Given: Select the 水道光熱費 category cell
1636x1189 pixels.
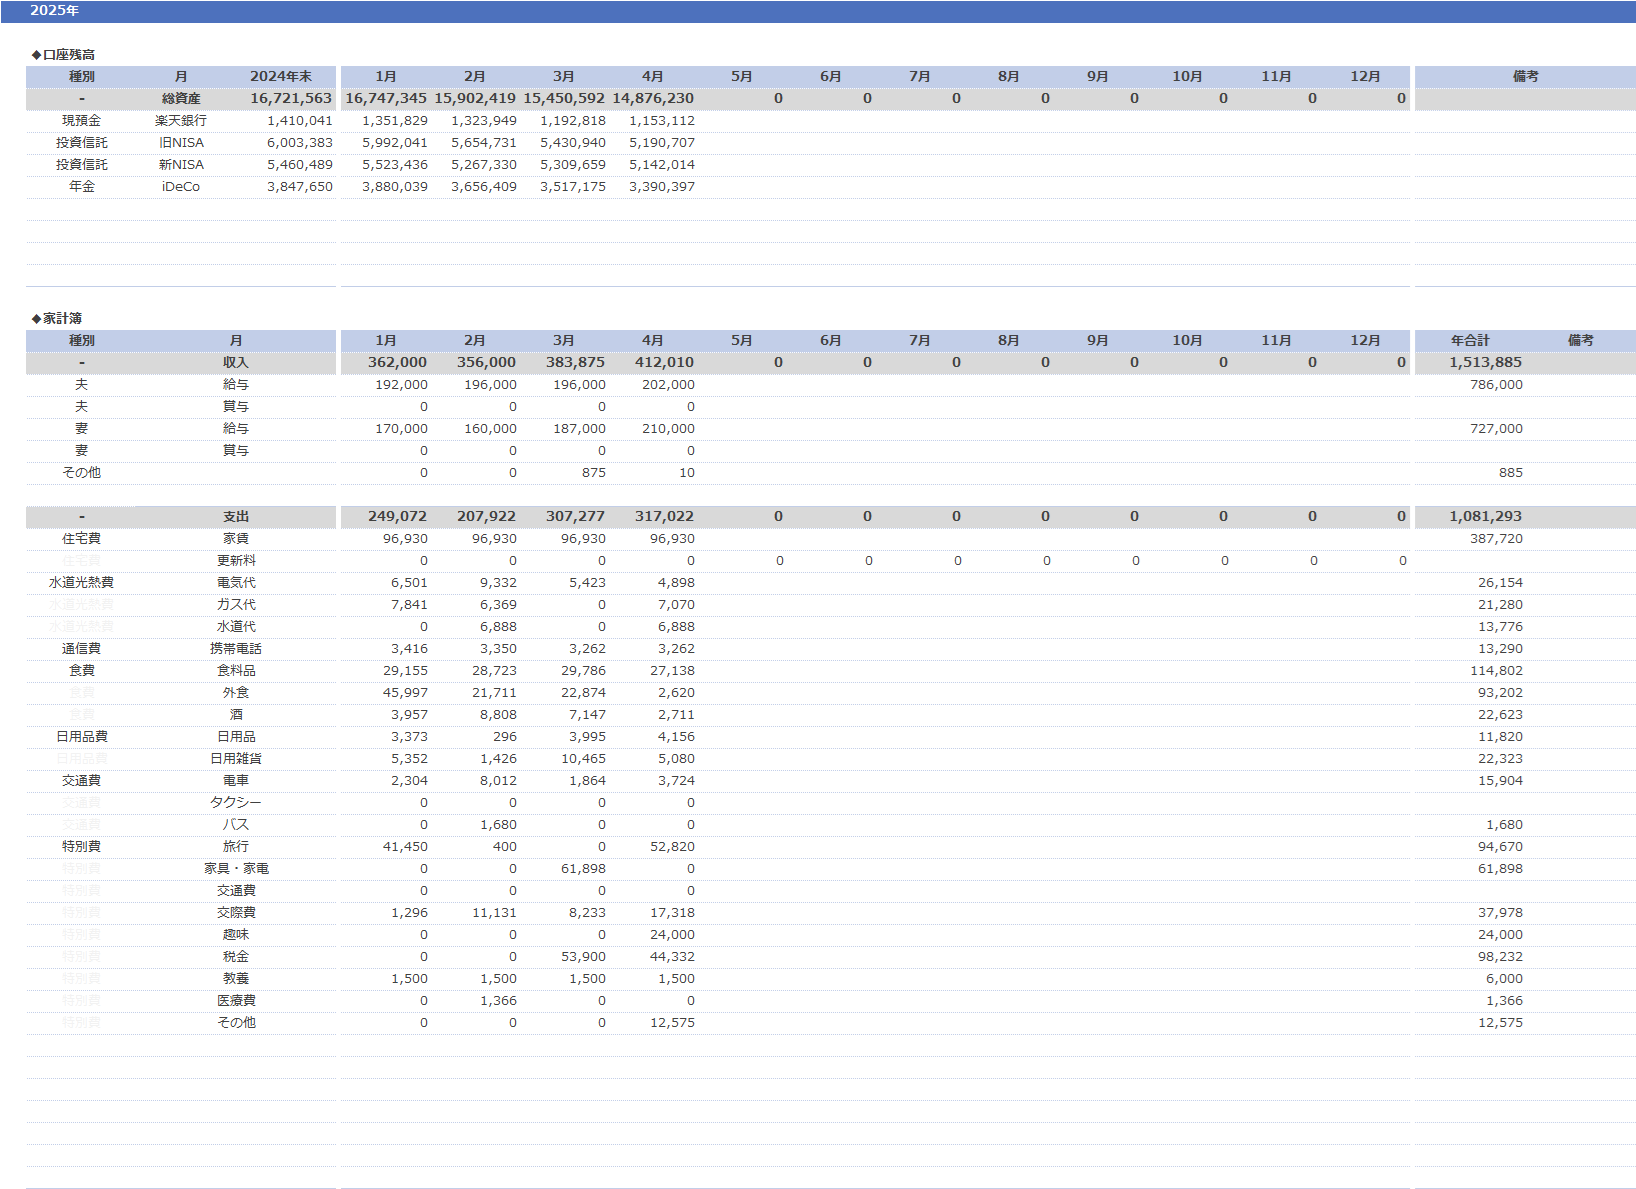Looking at the screenshot, I should (x=81, y=583).
